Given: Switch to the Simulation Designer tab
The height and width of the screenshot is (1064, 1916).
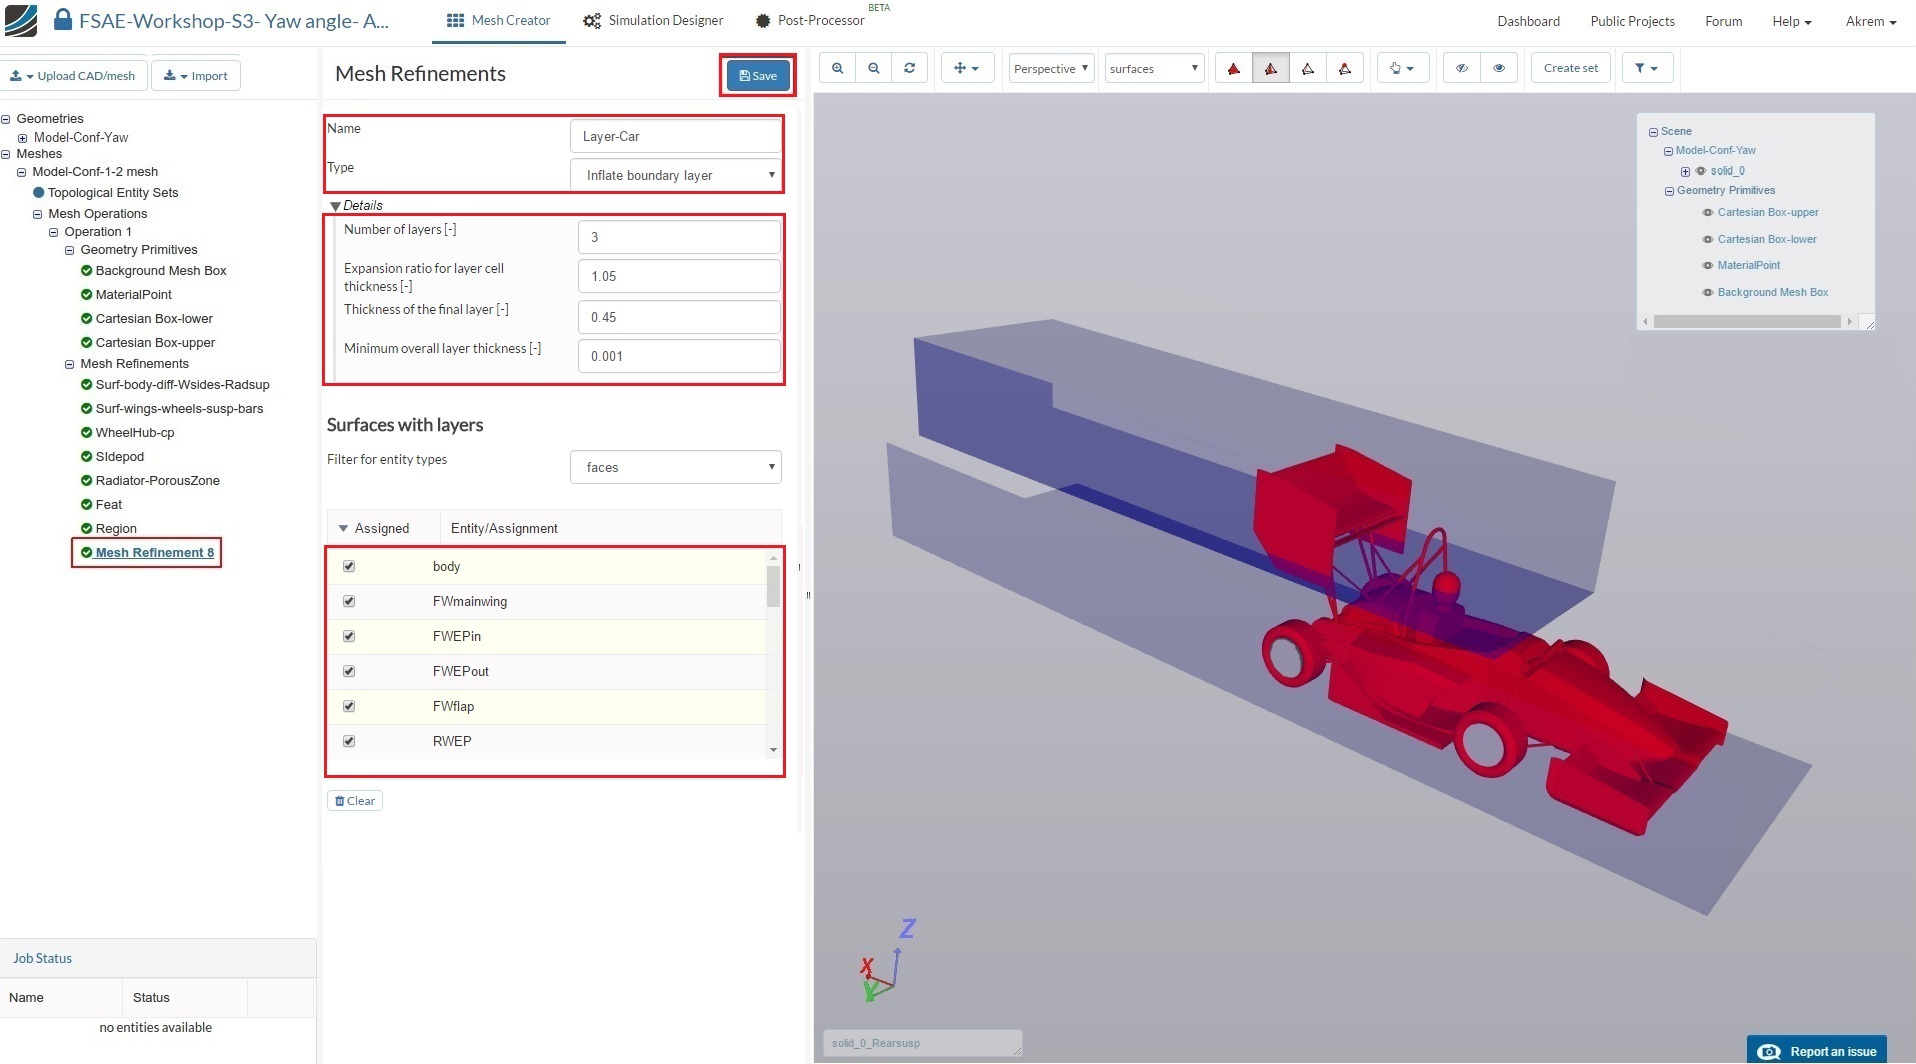Looking at the screenshot, I should point(653,21).
